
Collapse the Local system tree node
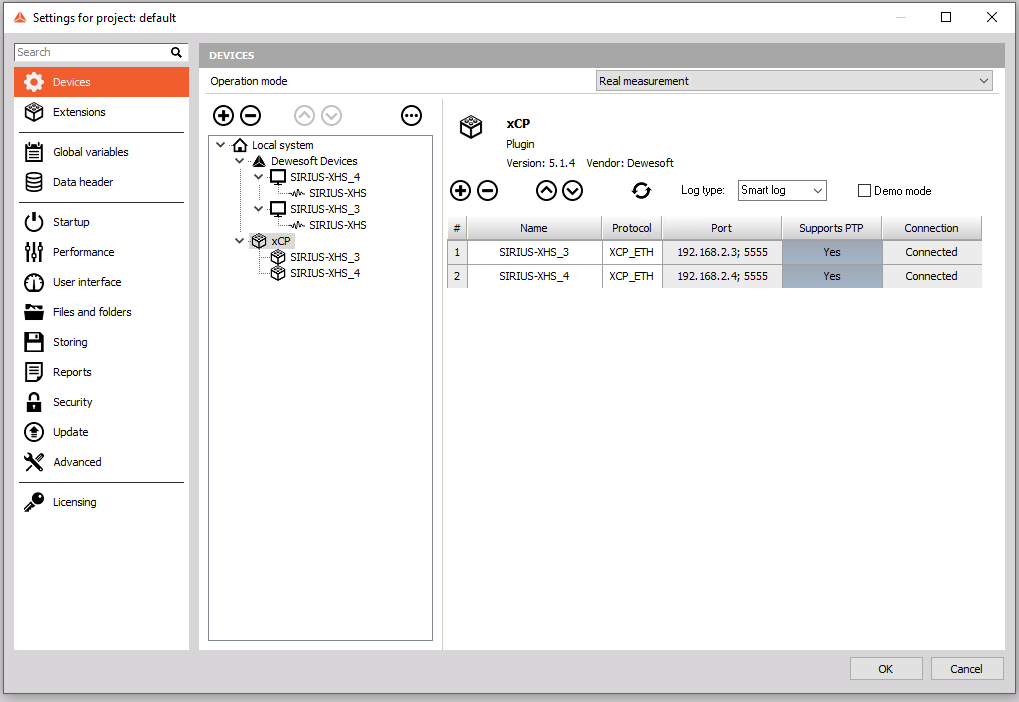pos(220,145)
